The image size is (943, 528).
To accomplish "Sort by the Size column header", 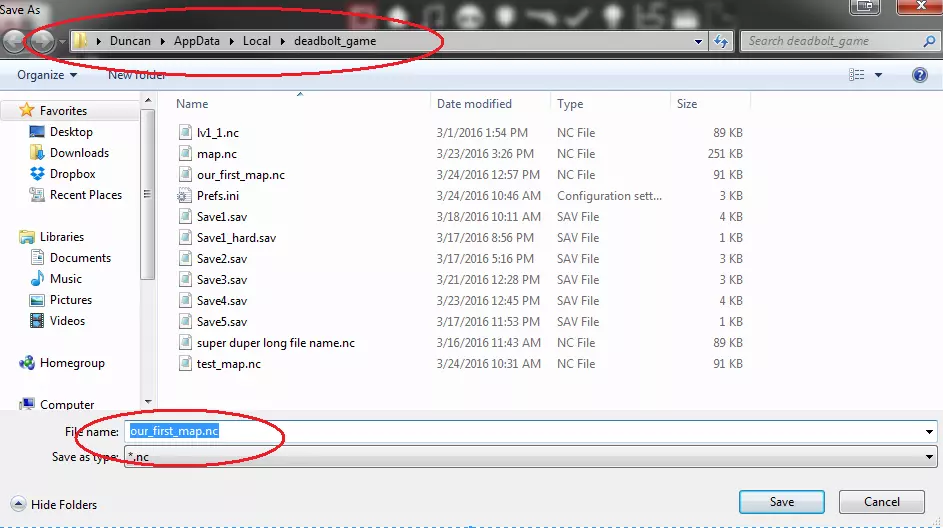I will click(687, 103).
